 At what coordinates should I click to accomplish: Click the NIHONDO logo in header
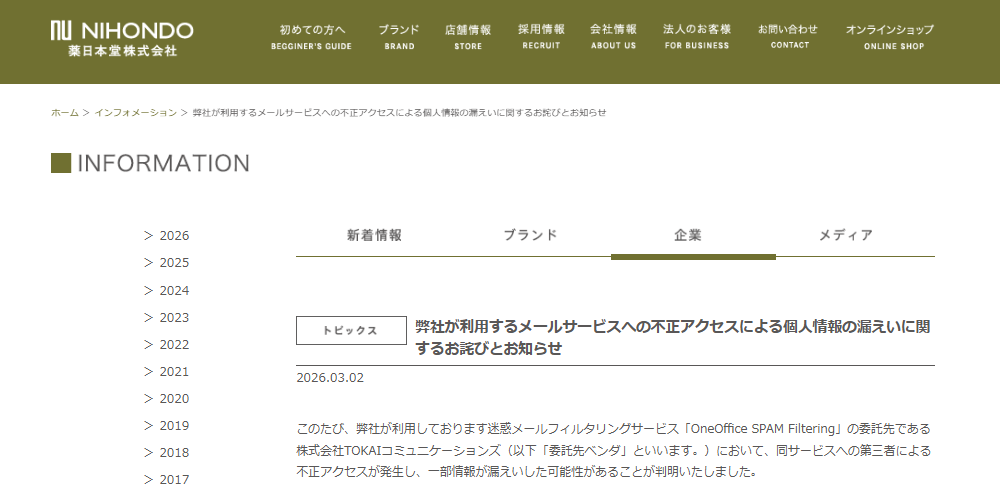coord(121,38)
